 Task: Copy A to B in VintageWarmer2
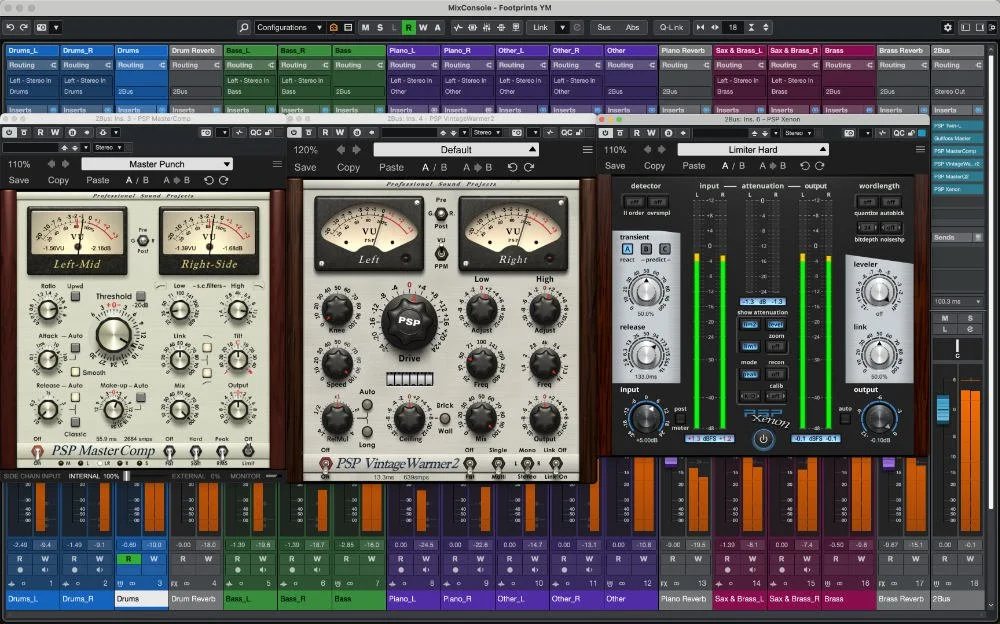(x=477, y=167)
